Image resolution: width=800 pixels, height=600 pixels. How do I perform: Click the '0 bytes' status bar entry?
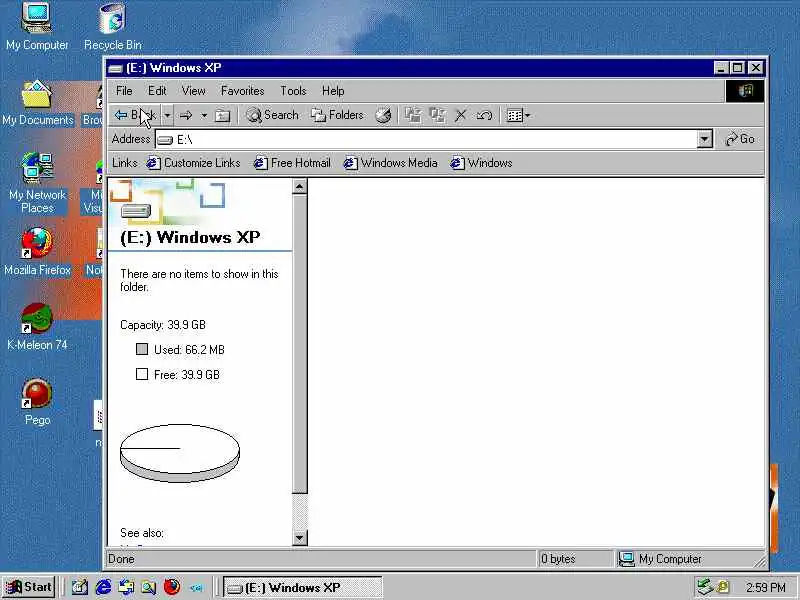click(558, 559)
